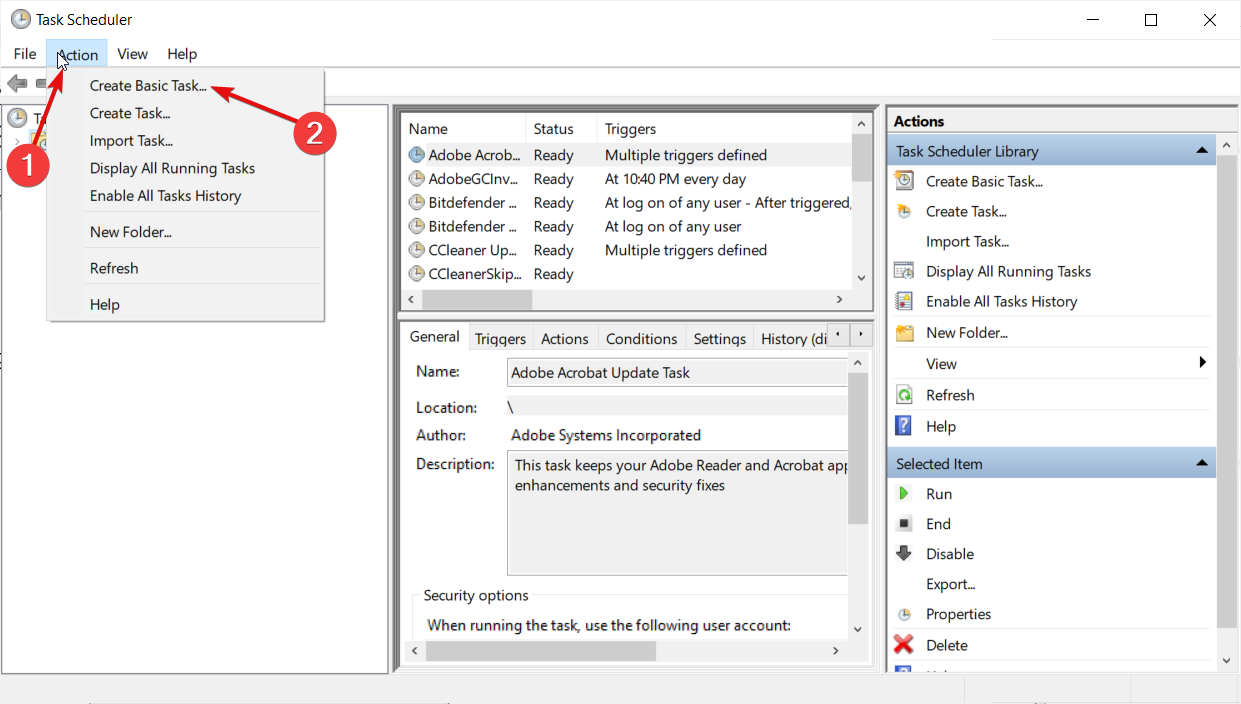1241x704 pixels.
Task: Click Enable All Tasks History icon
Action: [904, 301]
